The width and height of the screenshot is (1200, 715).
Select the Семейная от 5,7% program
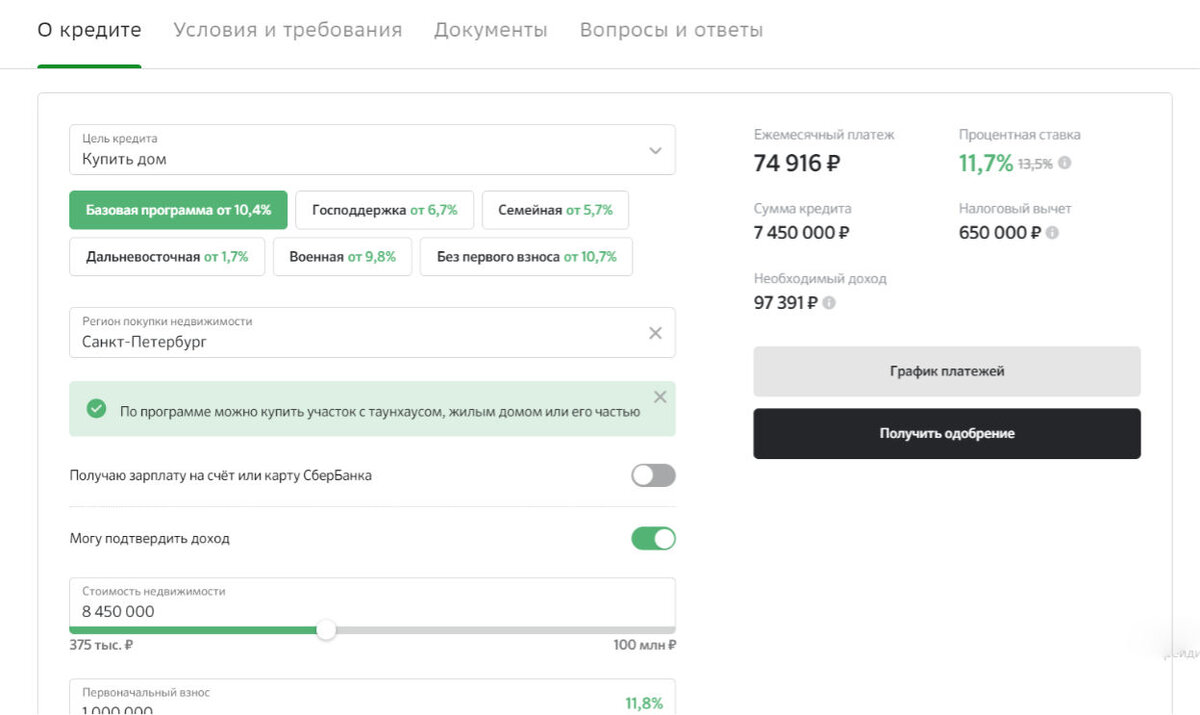(556, 210)
